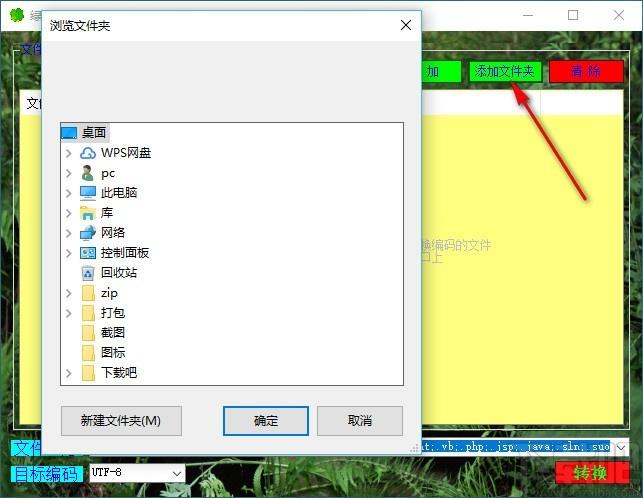The image size is (643, 498).
Task: Click the red 清除 button
Action: [586, 71]
